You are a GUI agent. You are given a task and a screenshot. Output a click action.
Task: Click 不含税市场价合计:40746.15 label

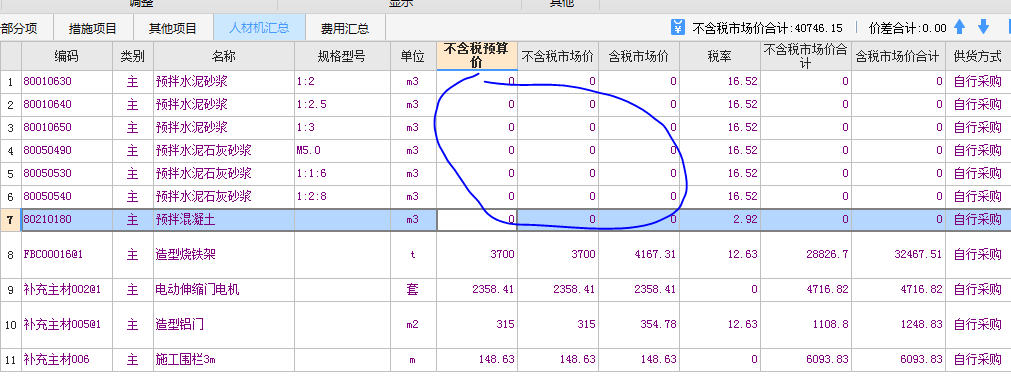tap(767, 28)
